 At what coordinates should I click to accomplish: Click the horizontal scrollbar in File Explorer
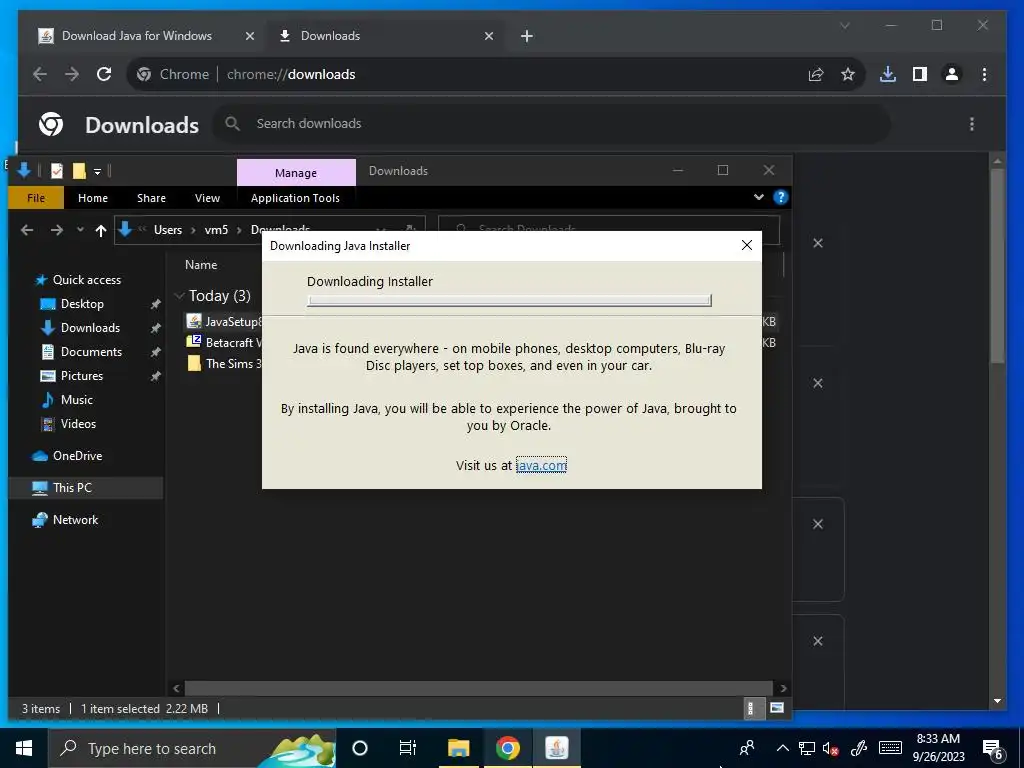coord(478,688)
